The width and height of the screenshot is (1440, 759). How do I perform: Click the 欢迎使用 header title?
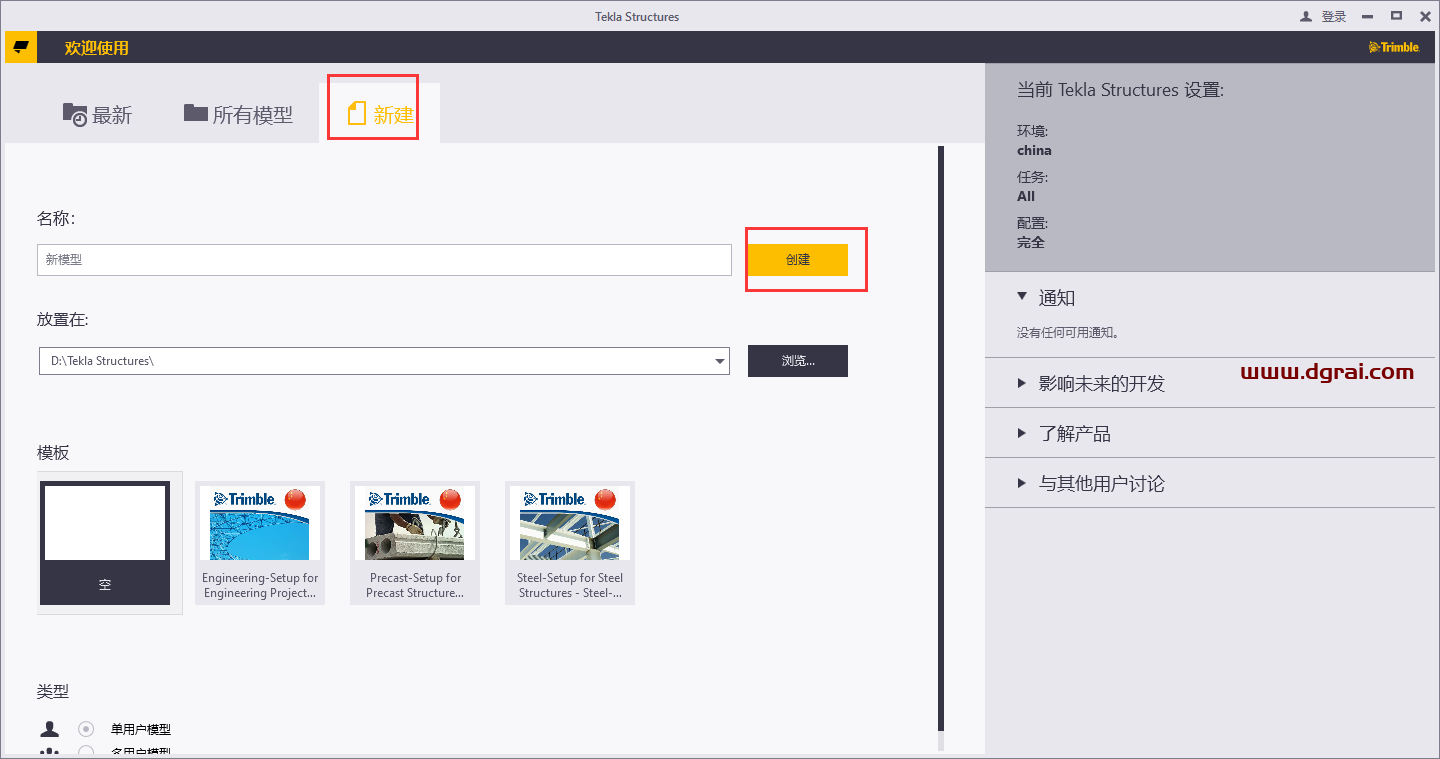96,48
